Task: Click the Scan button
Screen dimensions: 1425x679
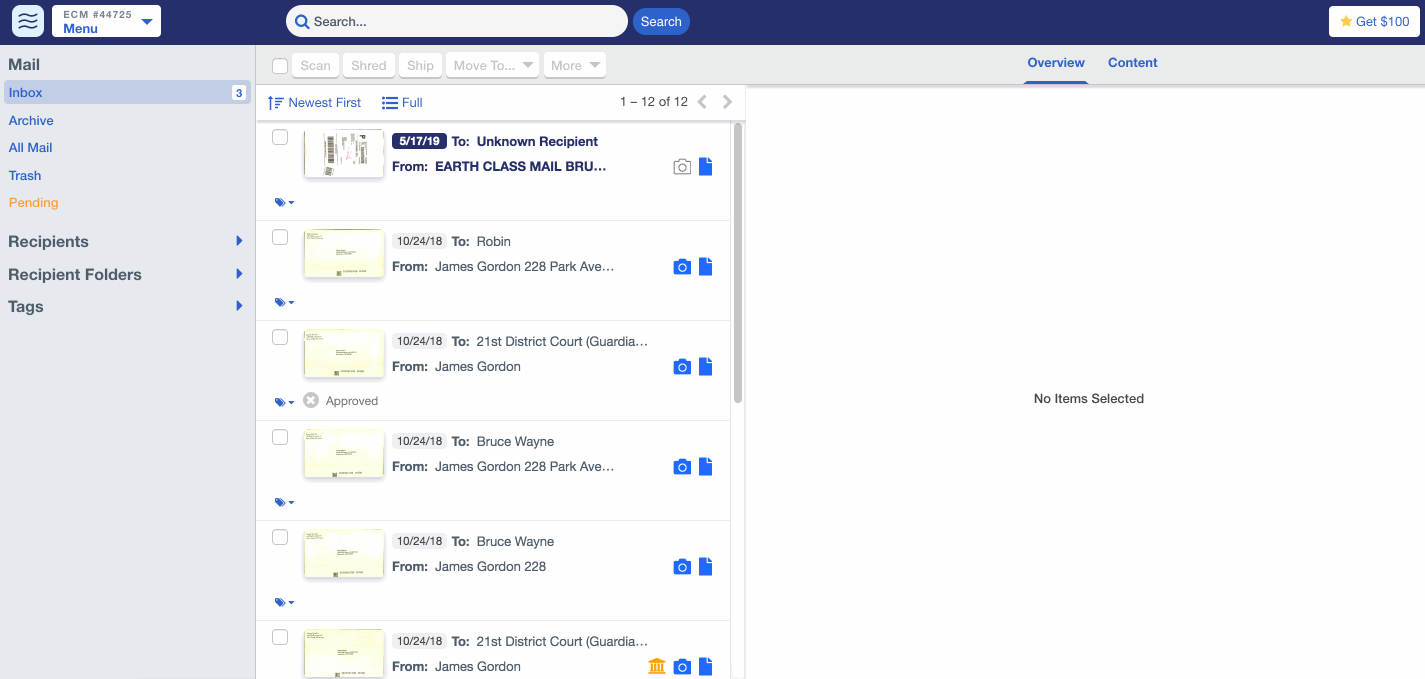Action: coord(315,65)
